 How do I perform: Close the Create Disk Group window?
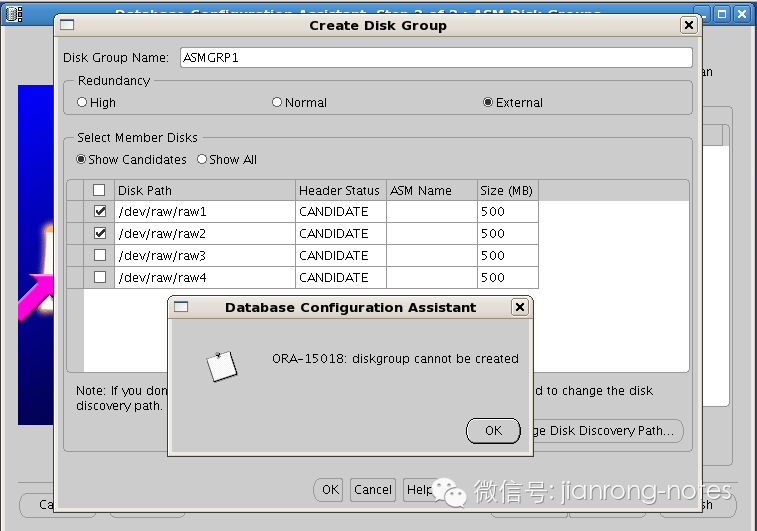(x=689, y=25)
